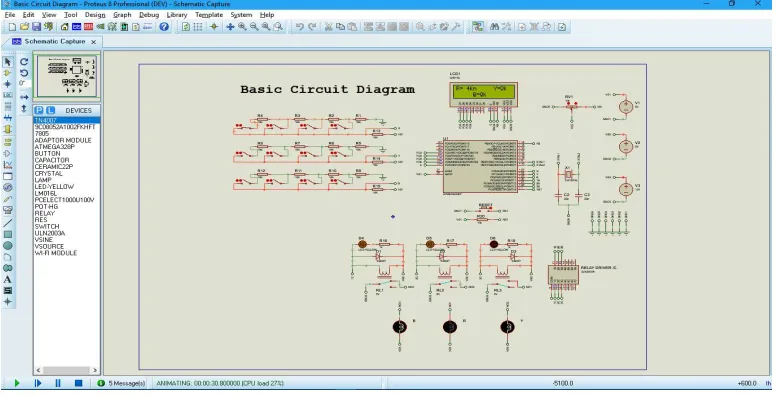Step the simulation forward
Viewport: 776px width, 396px height.
tap(38, 383)
